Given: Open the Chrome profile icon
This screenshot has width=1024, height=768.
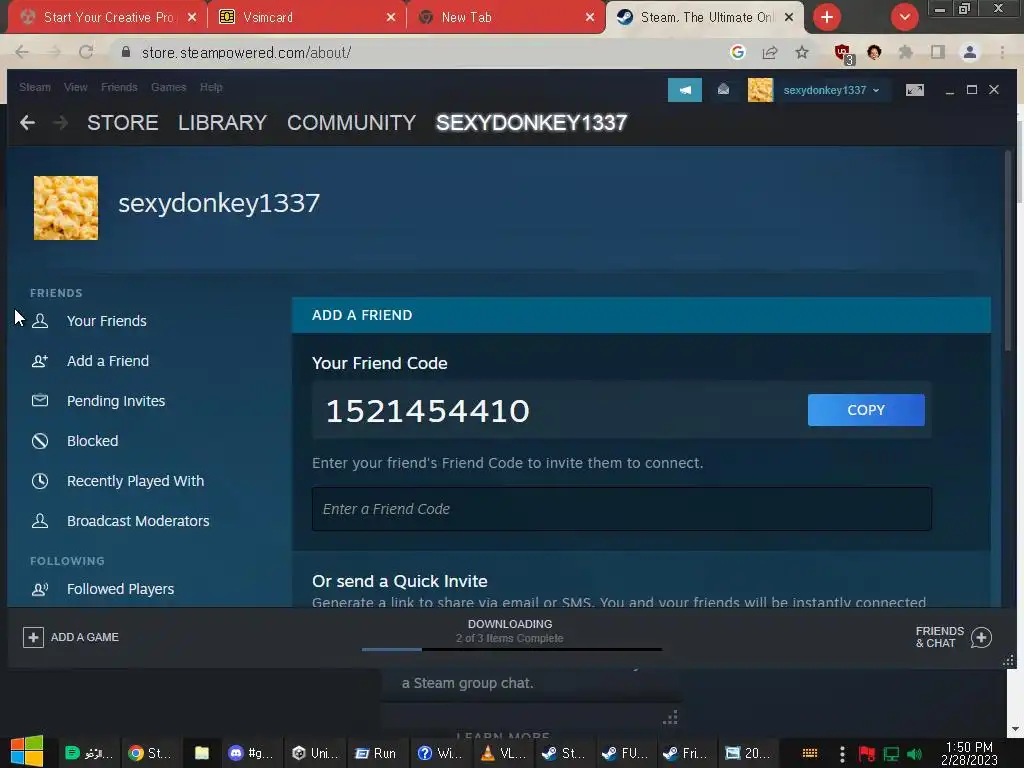Looking at the screenshot, I should [970, 52].
